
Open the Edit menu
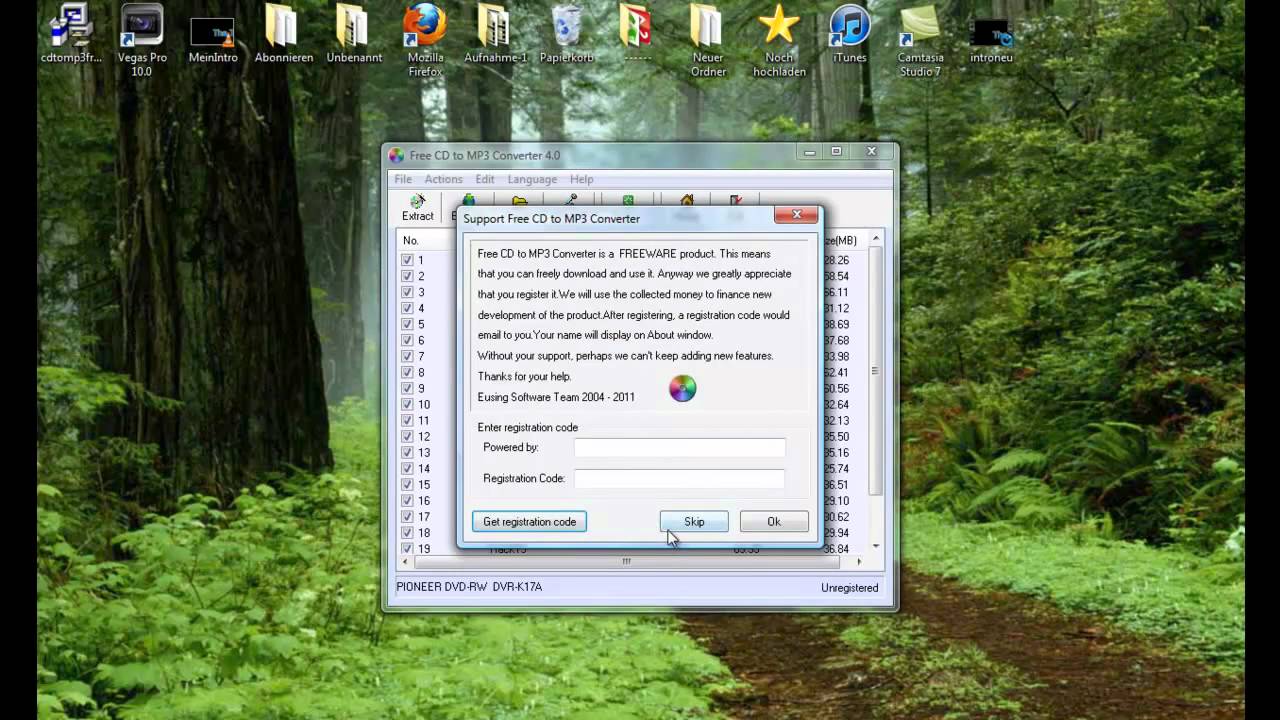tap(485, 179)
